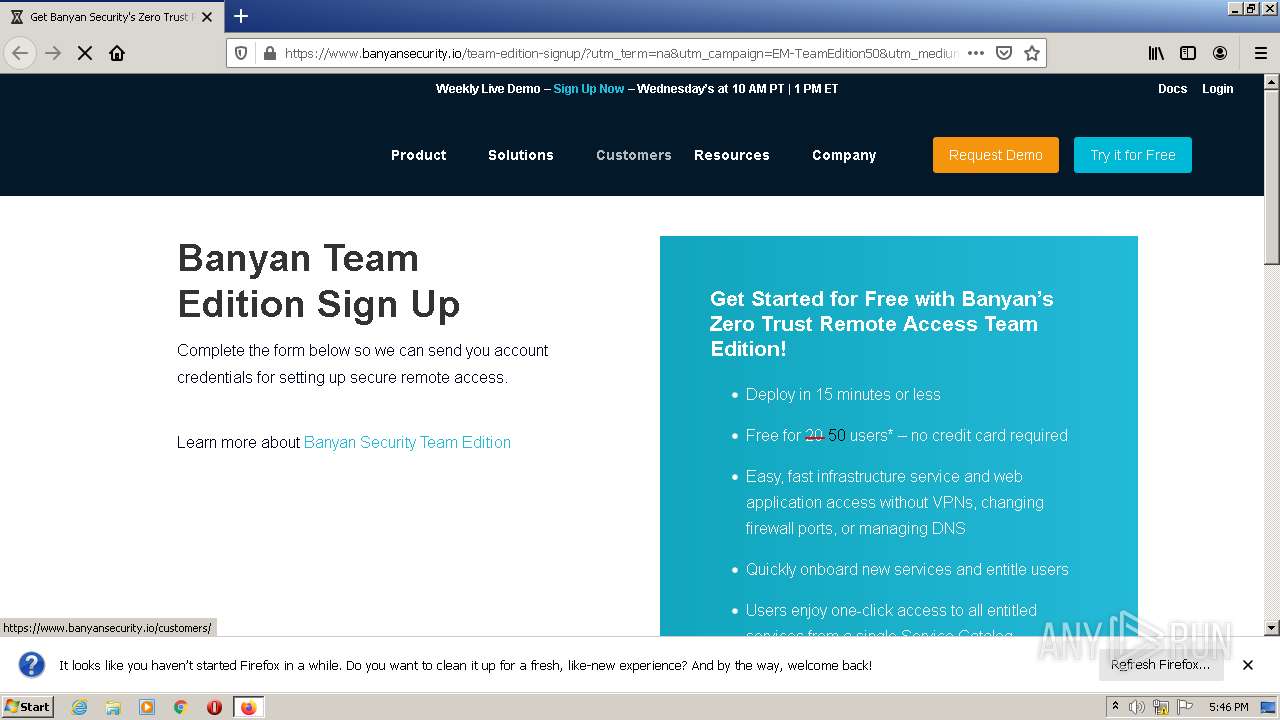Click the Request Demo button
This screenshot has width=1280, height=720.
point(996,155)
